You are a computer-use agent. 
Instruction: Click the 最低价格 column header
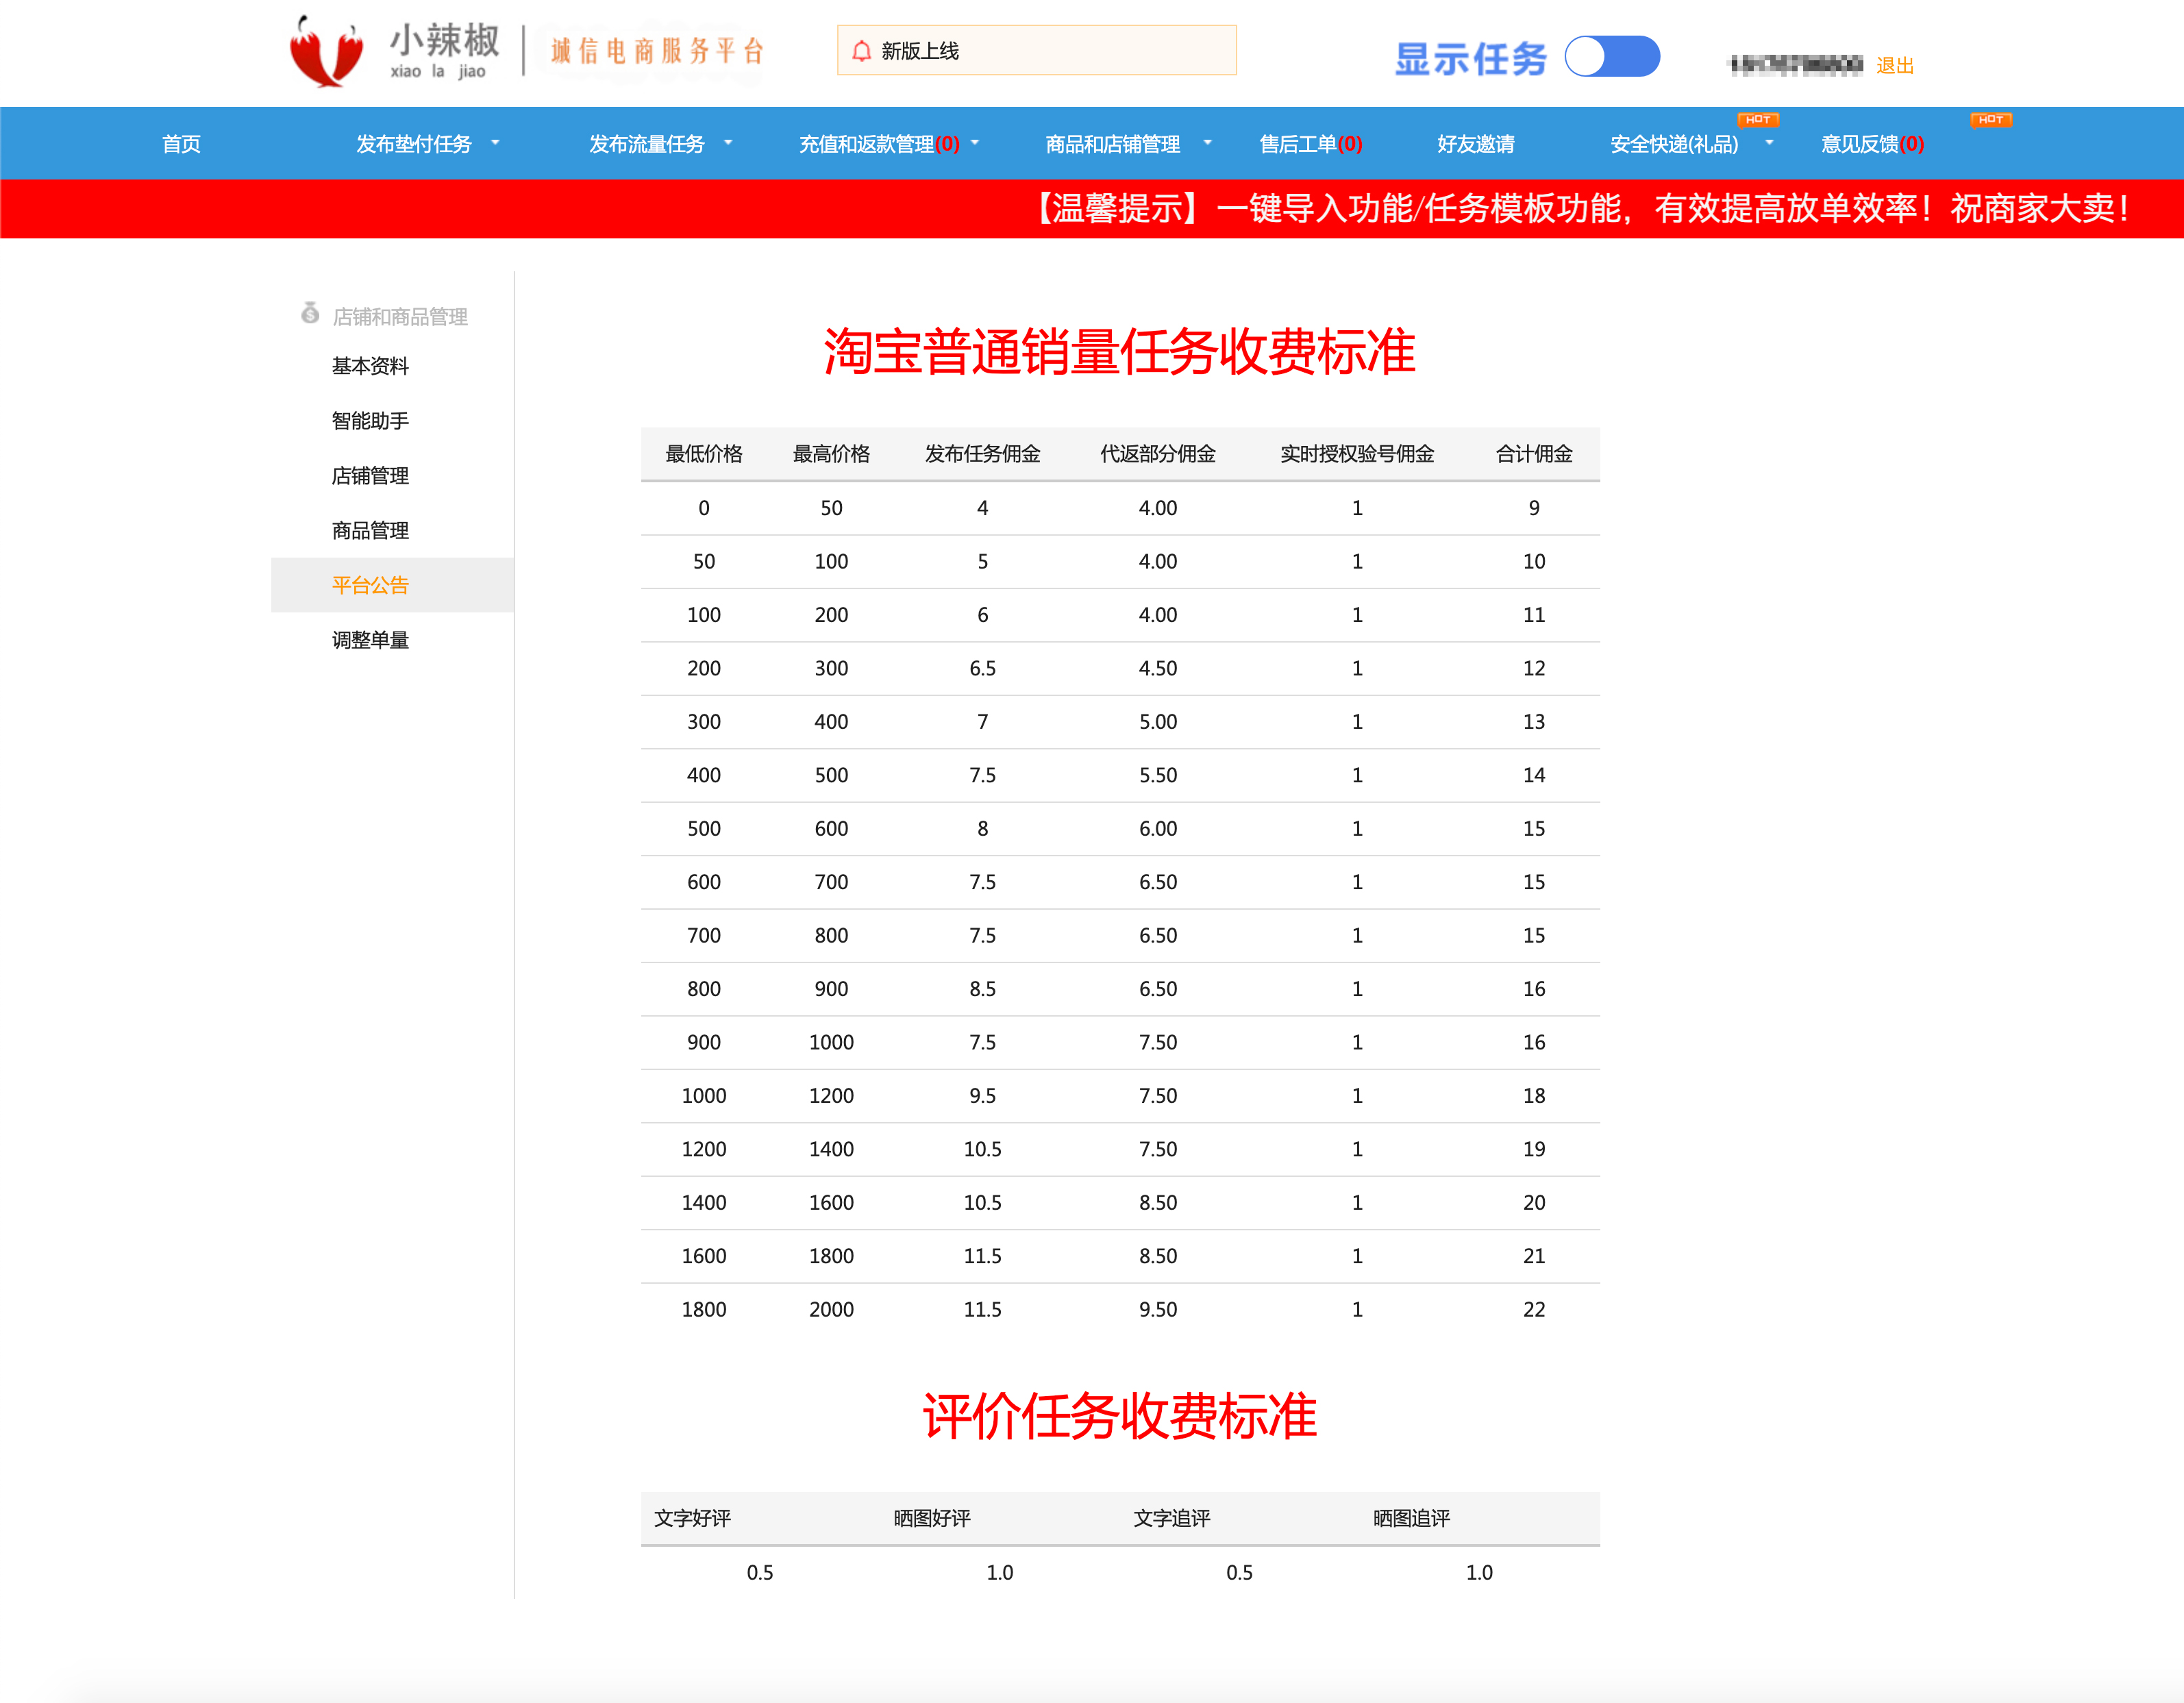(704, 454)
